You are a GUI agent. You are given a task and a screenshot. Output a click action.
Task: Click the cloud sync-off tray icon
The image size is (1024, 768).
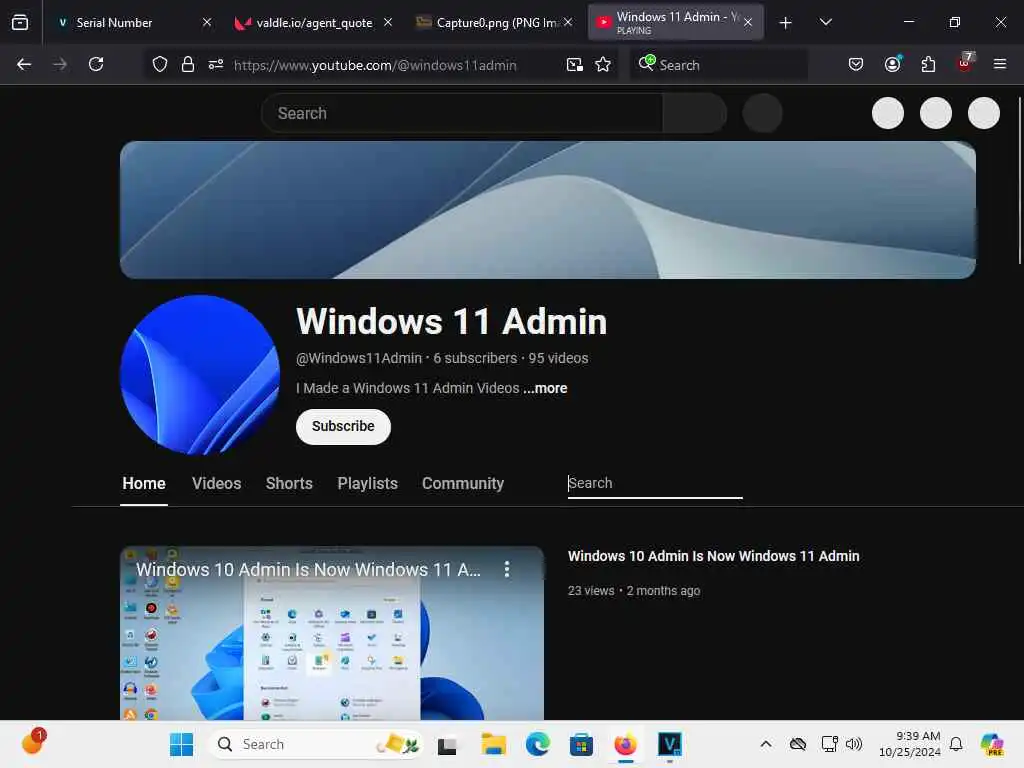(797, 744)
